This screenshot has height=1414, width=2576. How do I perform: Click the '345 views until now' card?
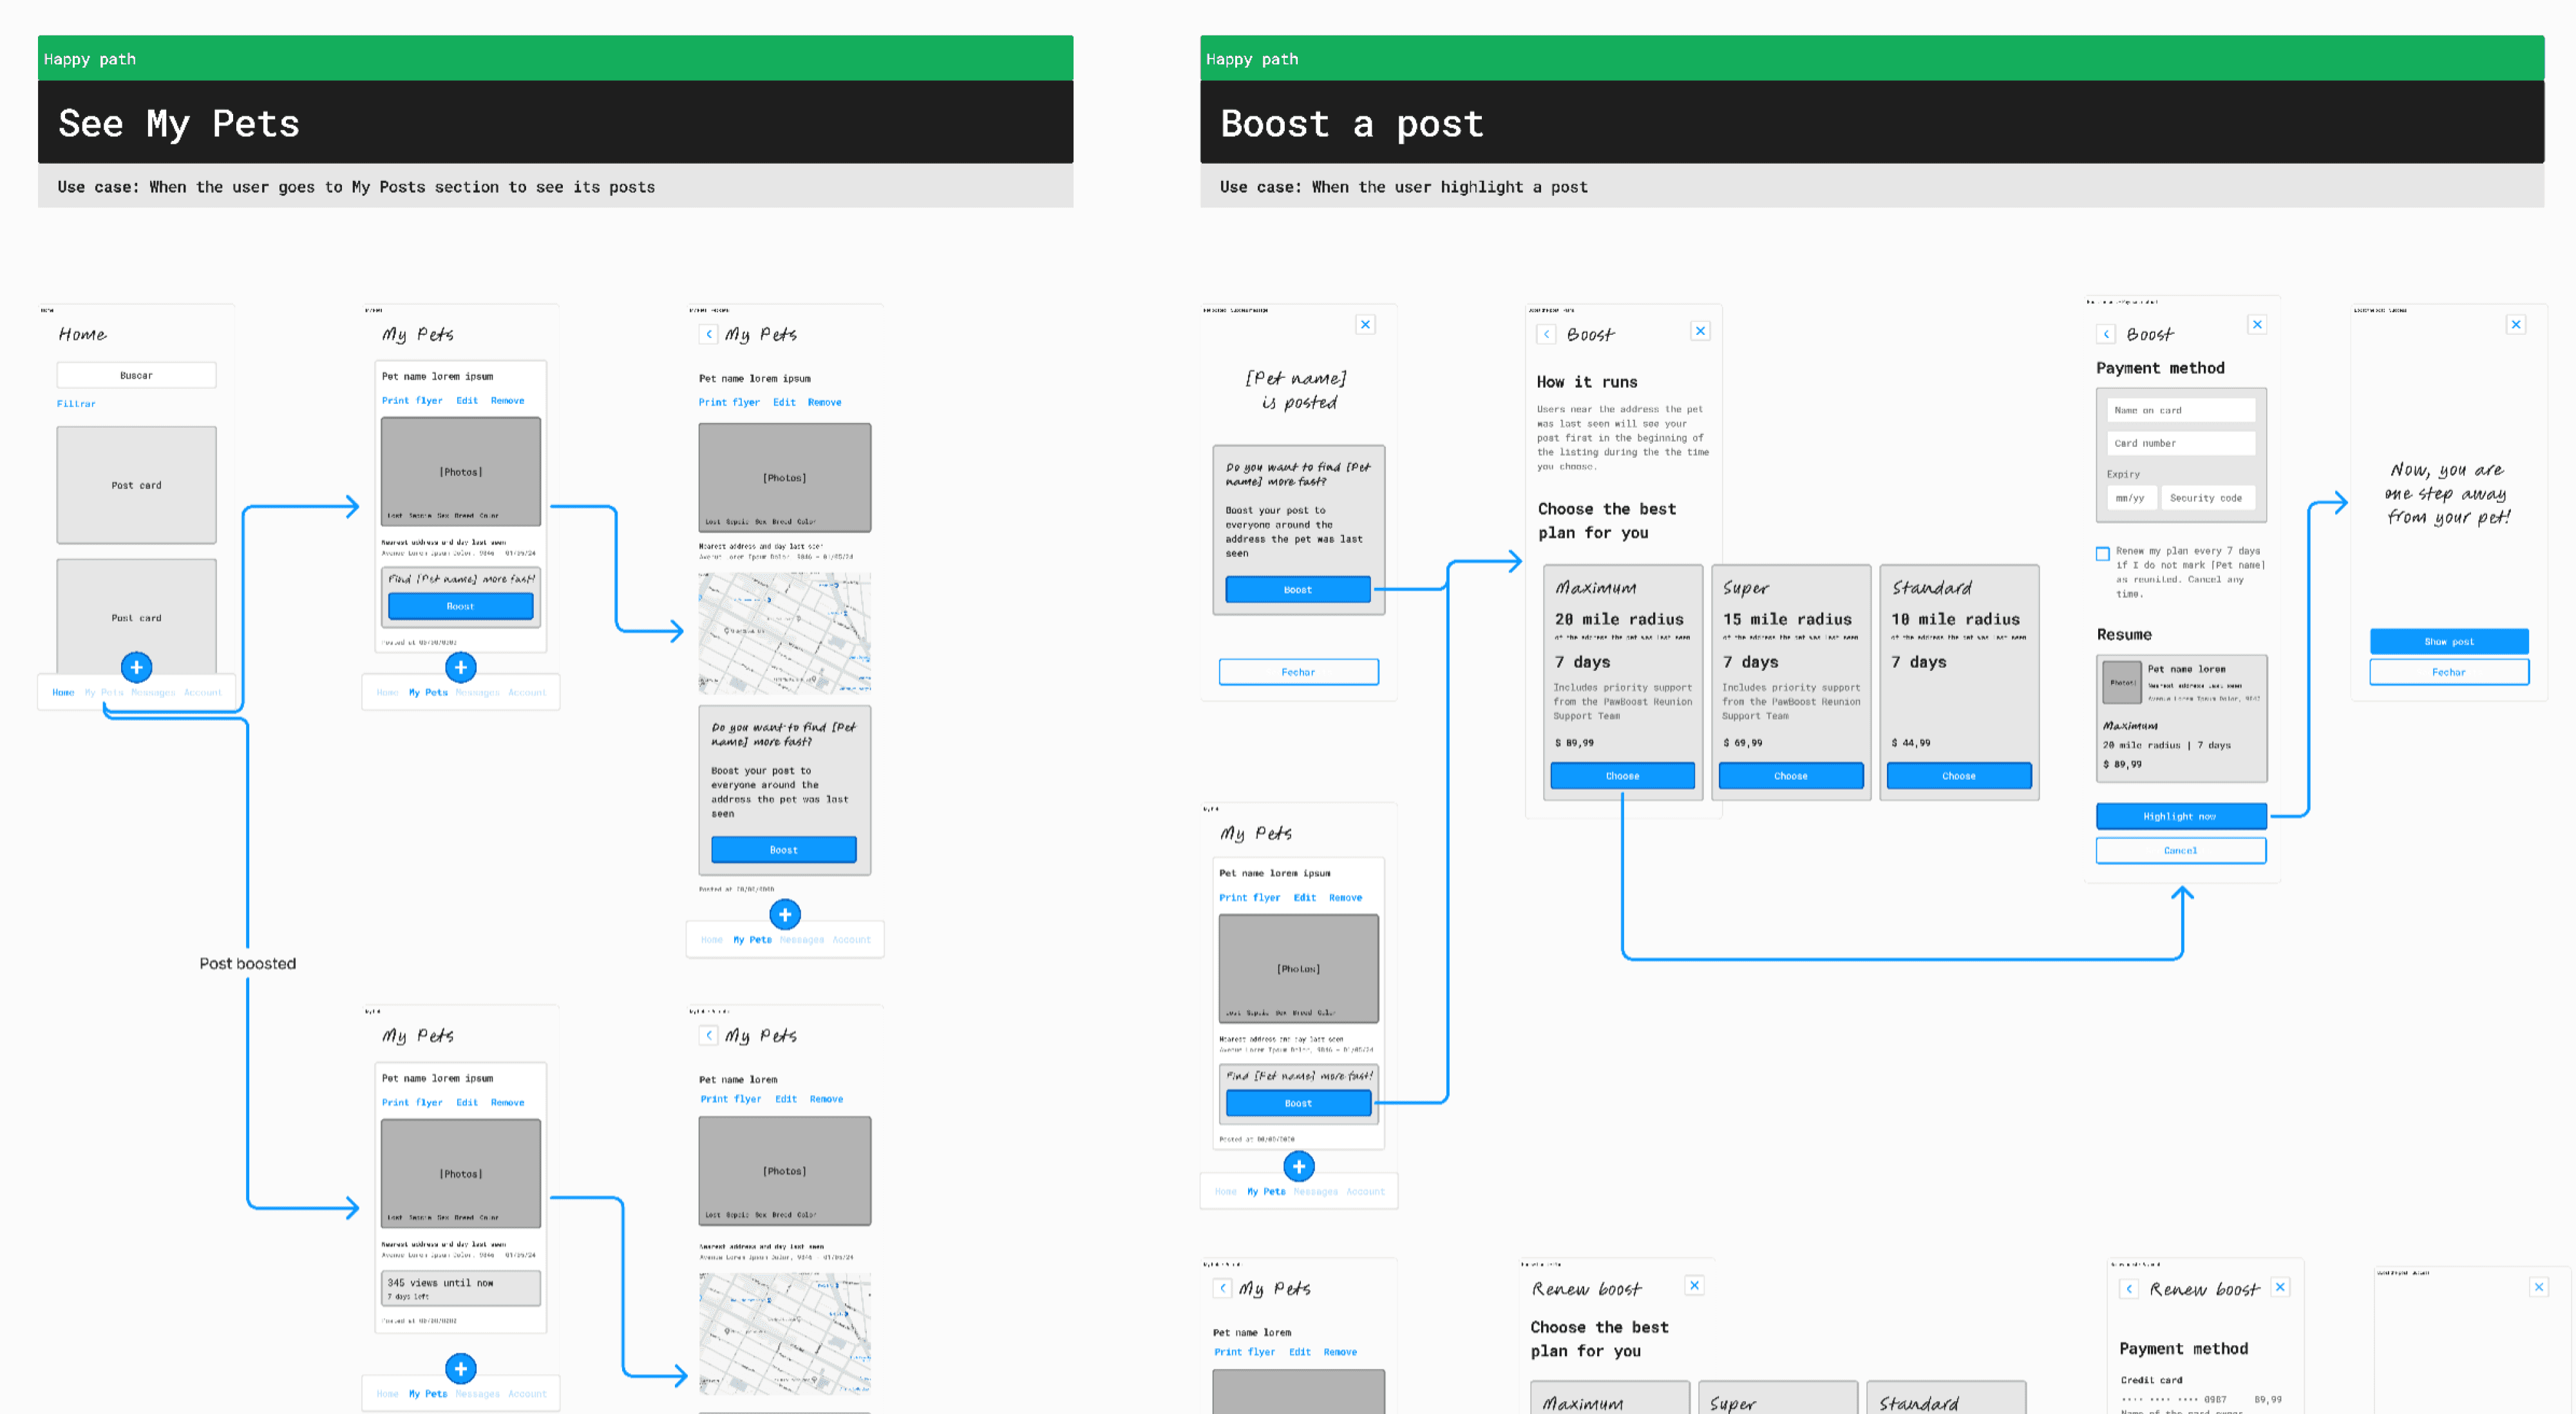point(460,1288)
